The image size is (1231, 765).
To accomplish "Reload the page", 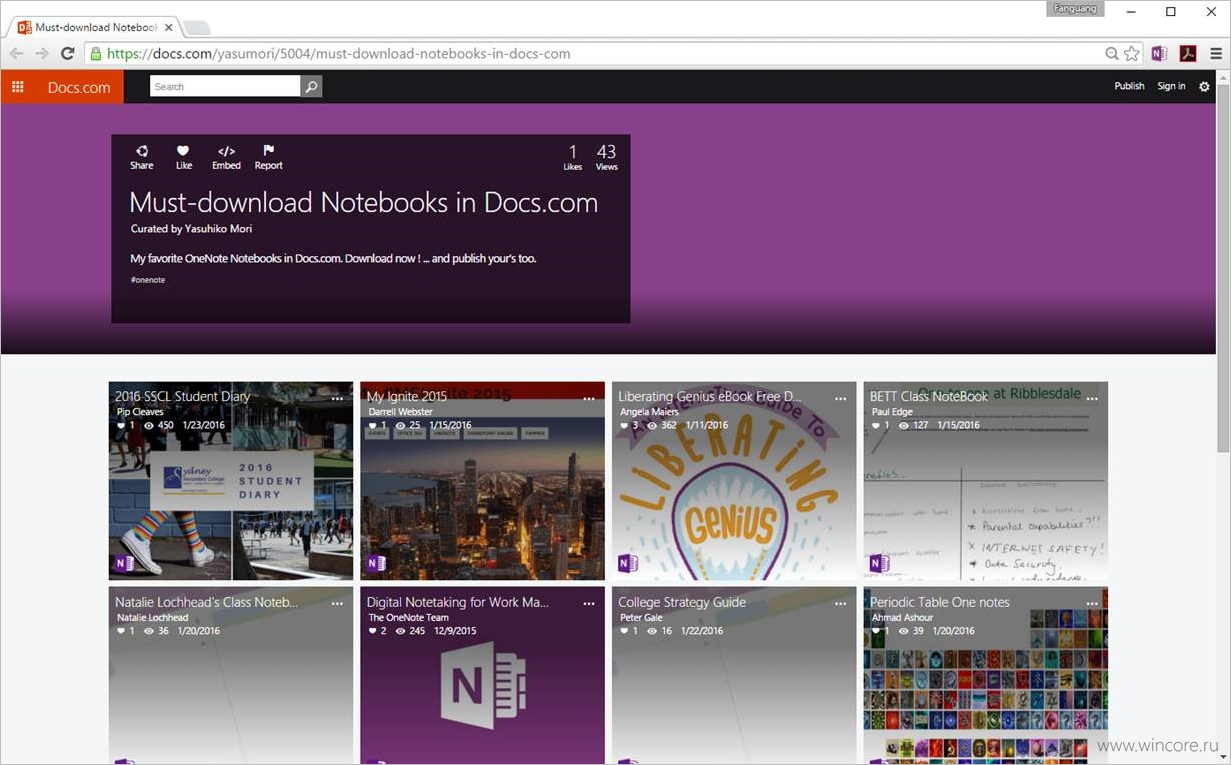I will 67,54.
